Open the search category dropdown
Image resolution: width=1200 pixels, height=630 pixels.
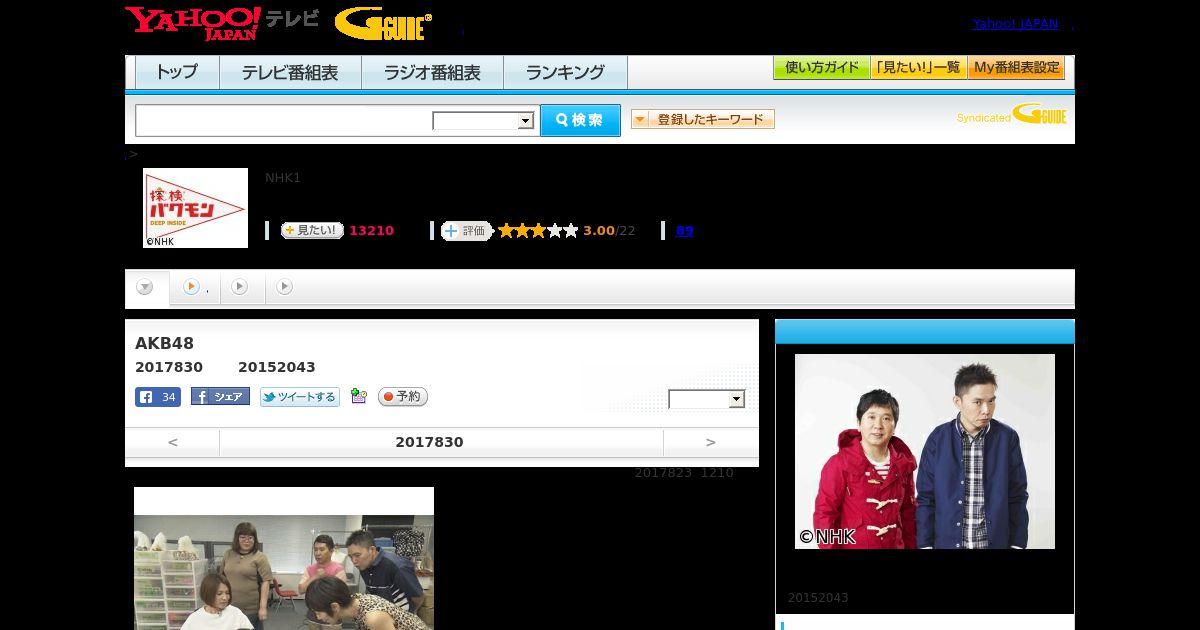pos(484,121)
